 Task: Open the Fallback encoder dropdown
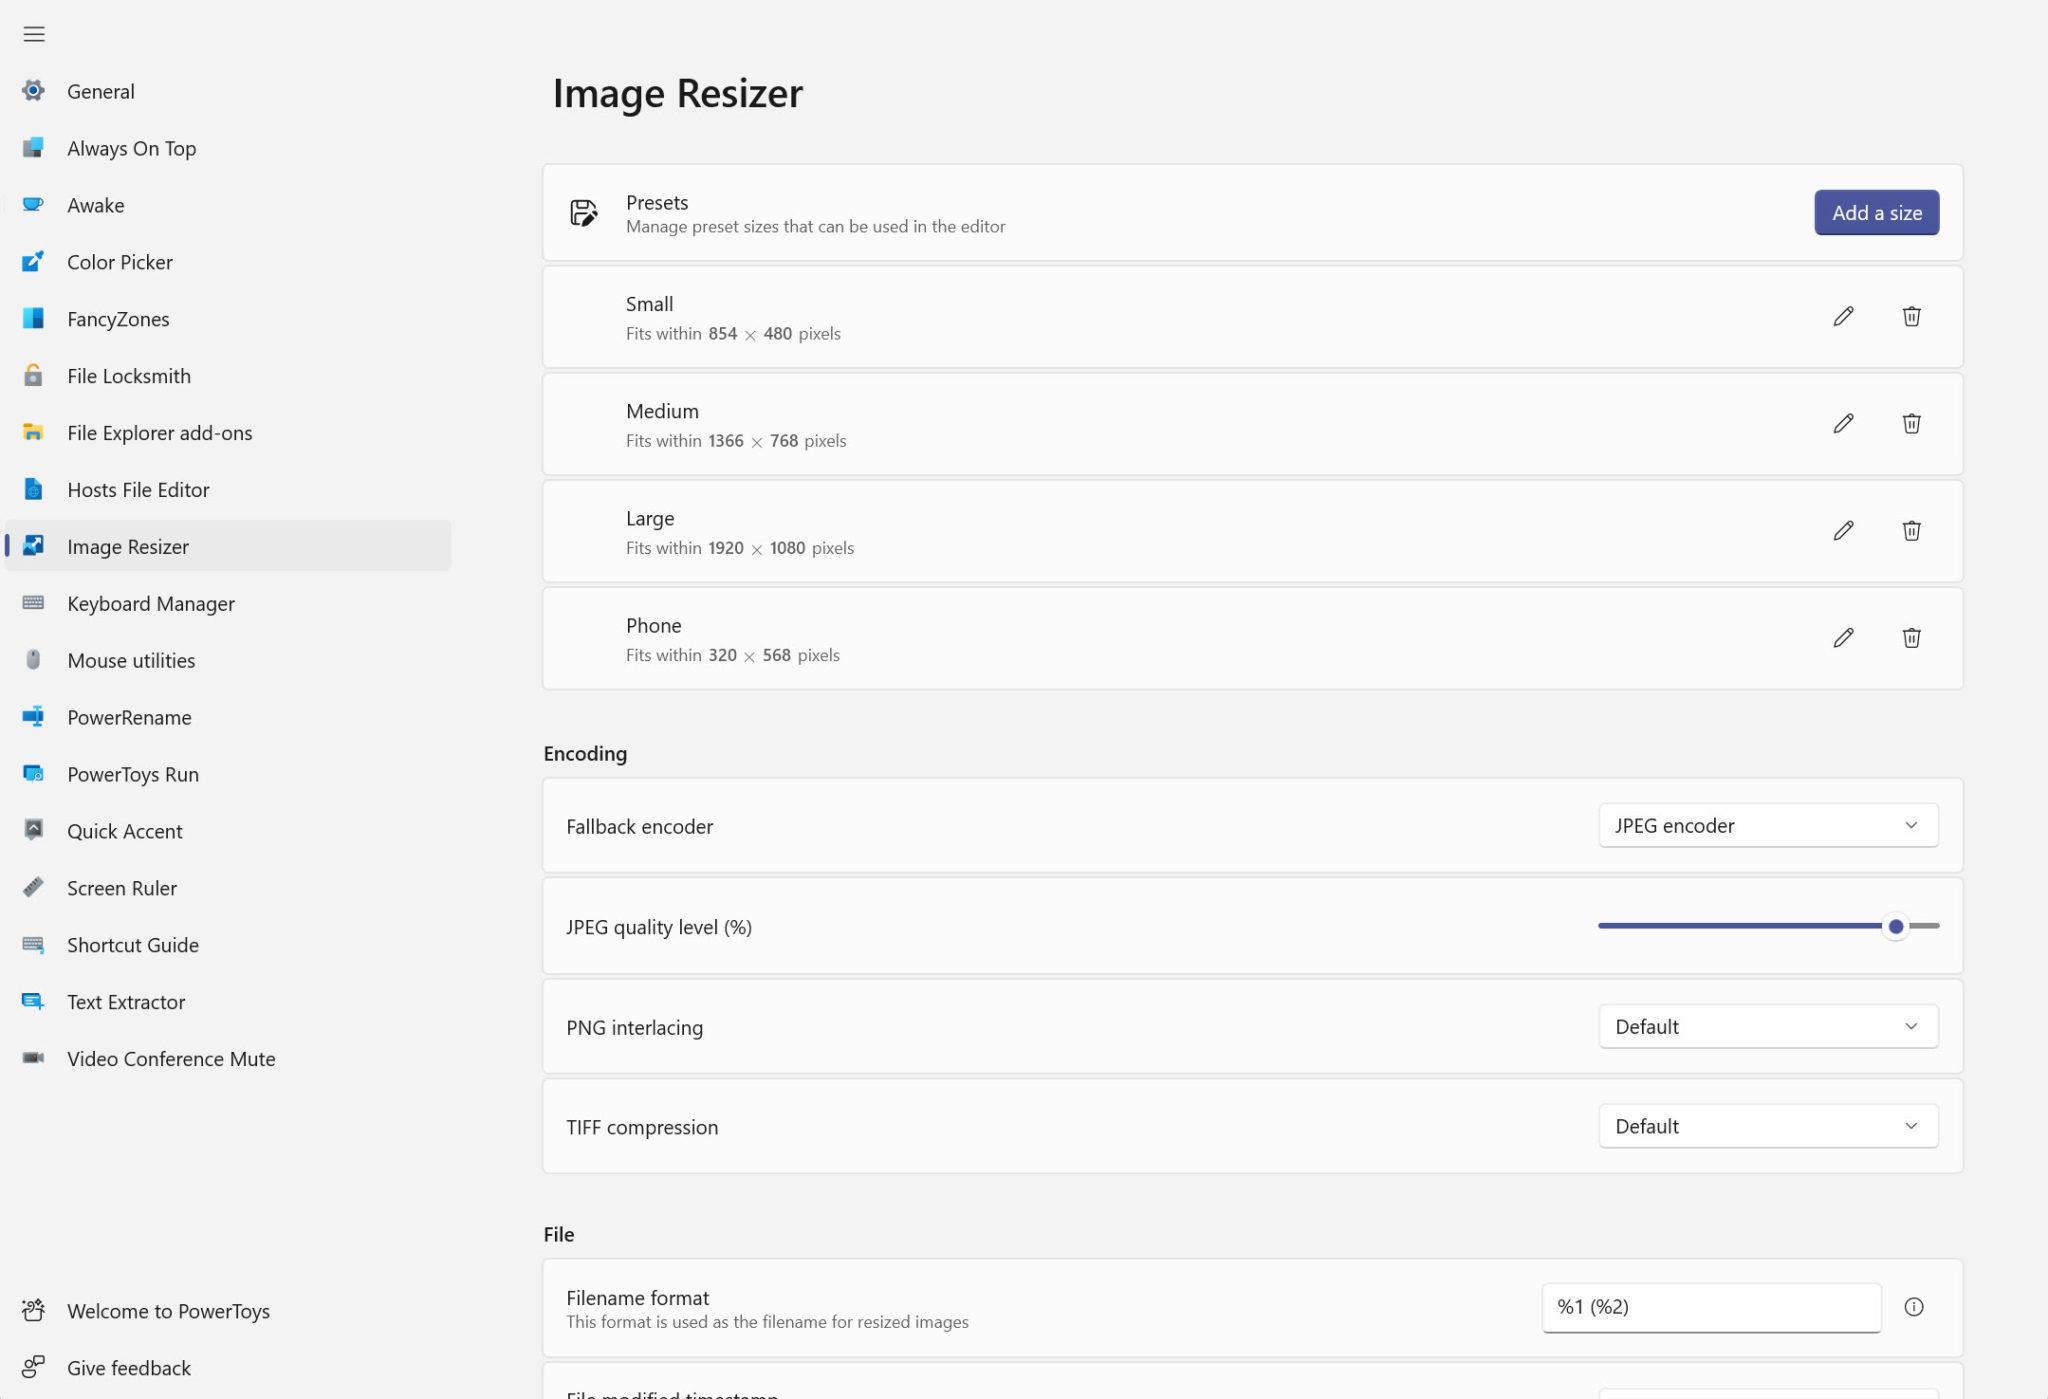[1767, 826]
